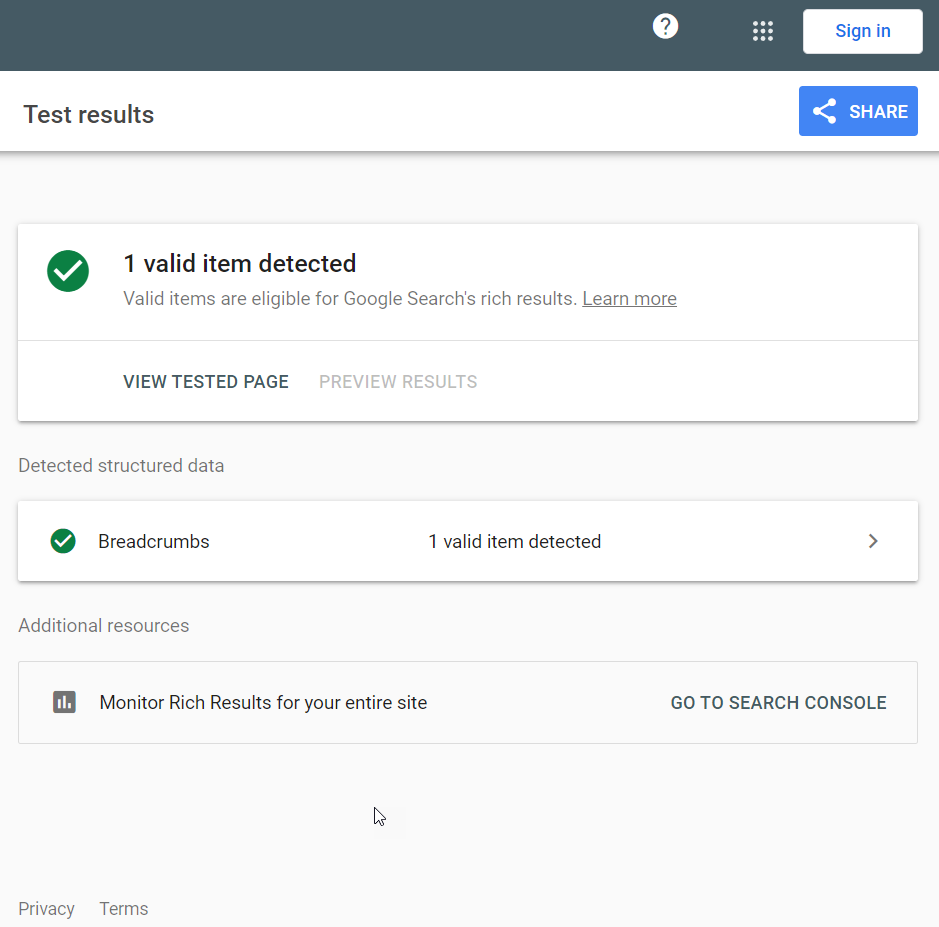Click the "Additional resources" section label
939x927 pixels.
(103, 626)
